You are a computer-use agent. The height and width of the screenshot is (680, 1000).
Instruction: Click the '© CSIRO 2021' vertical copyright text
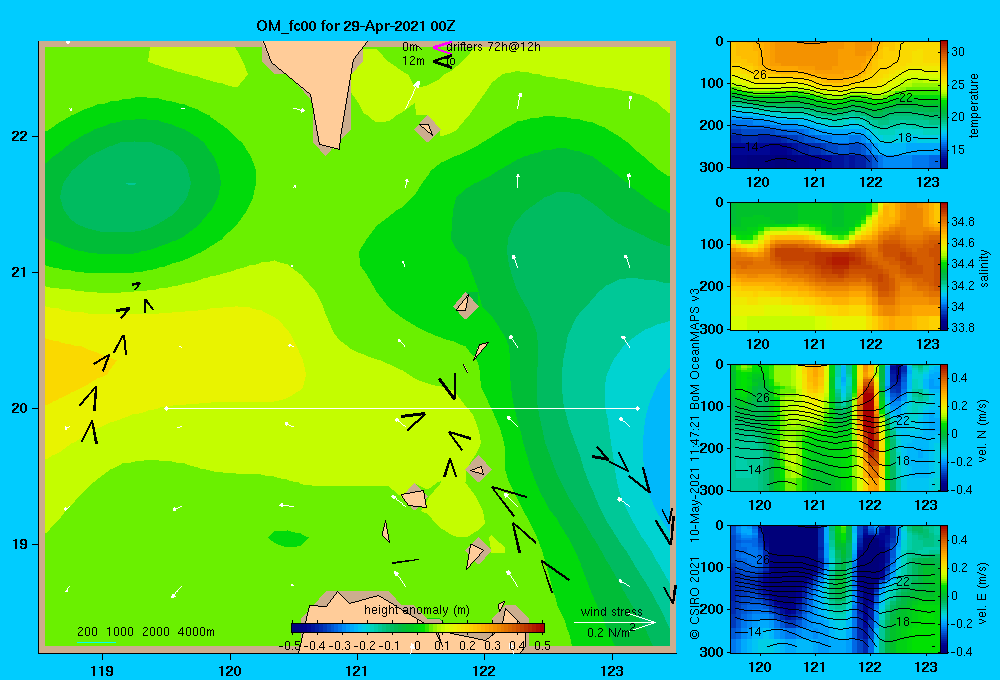pyautogui.click(x=695, y=597)
